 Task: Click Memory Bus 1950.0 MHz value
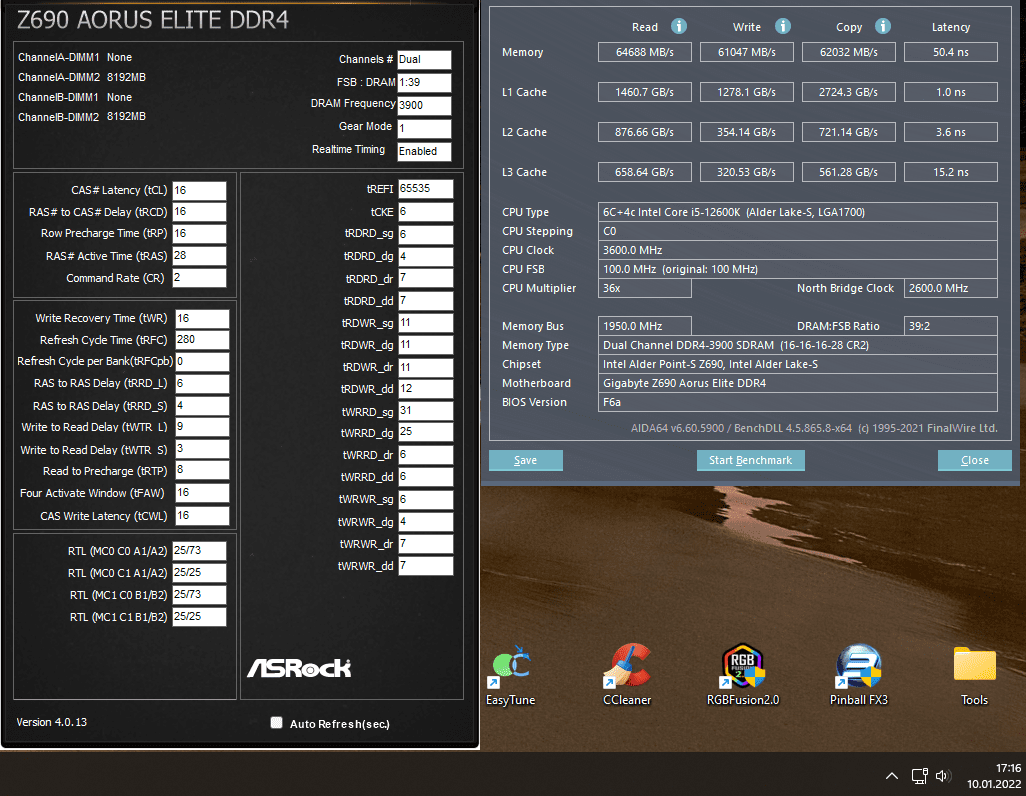tap(645, 326)
